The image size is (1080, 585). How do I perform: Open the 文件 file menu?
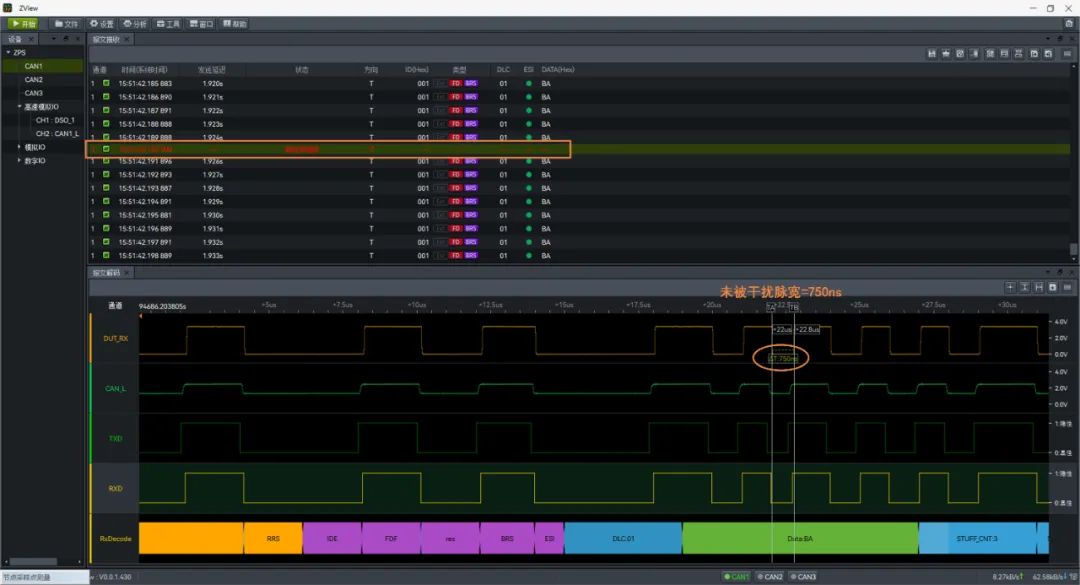click(67, 23)
